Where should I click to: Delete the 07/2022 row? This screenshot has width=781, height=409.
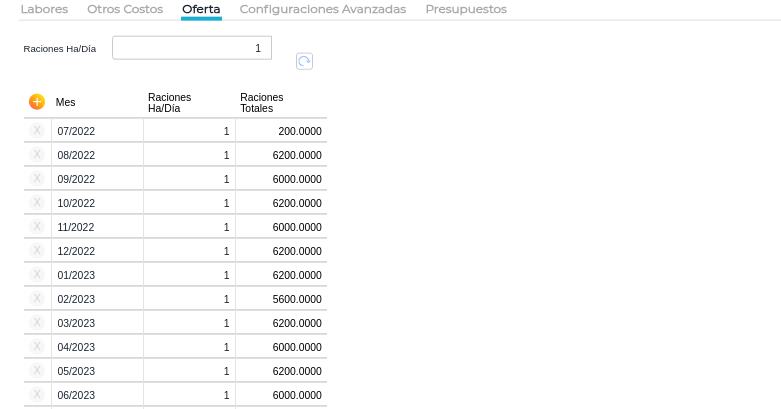(37, 130)
